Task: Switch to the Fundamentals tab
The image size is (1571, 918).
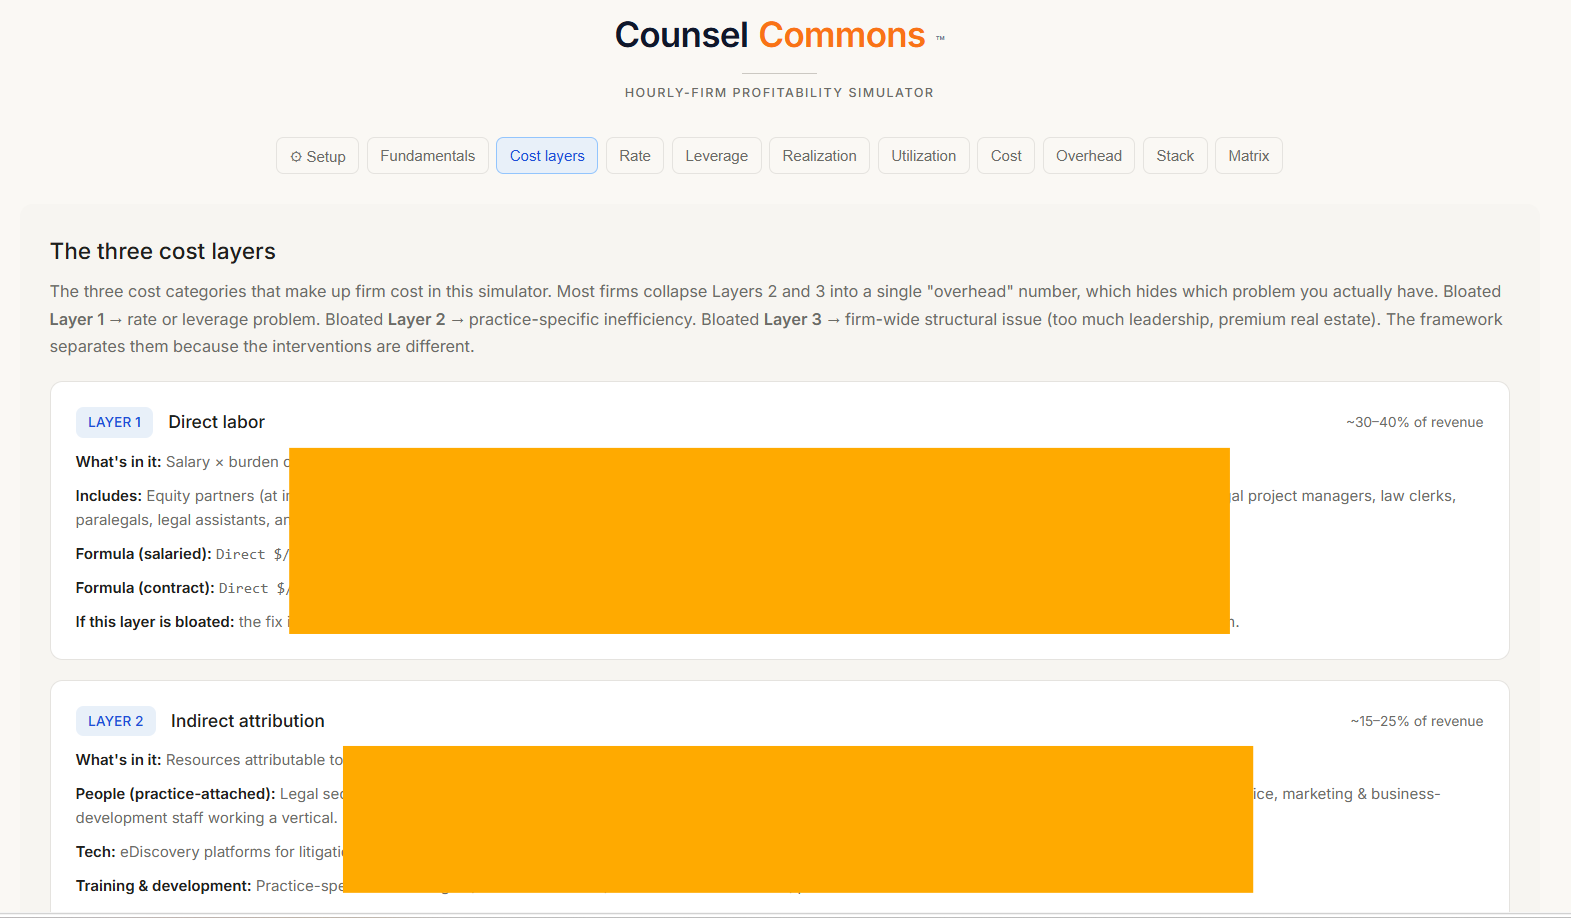Action: pyautogui.click(x=427, y=156)
